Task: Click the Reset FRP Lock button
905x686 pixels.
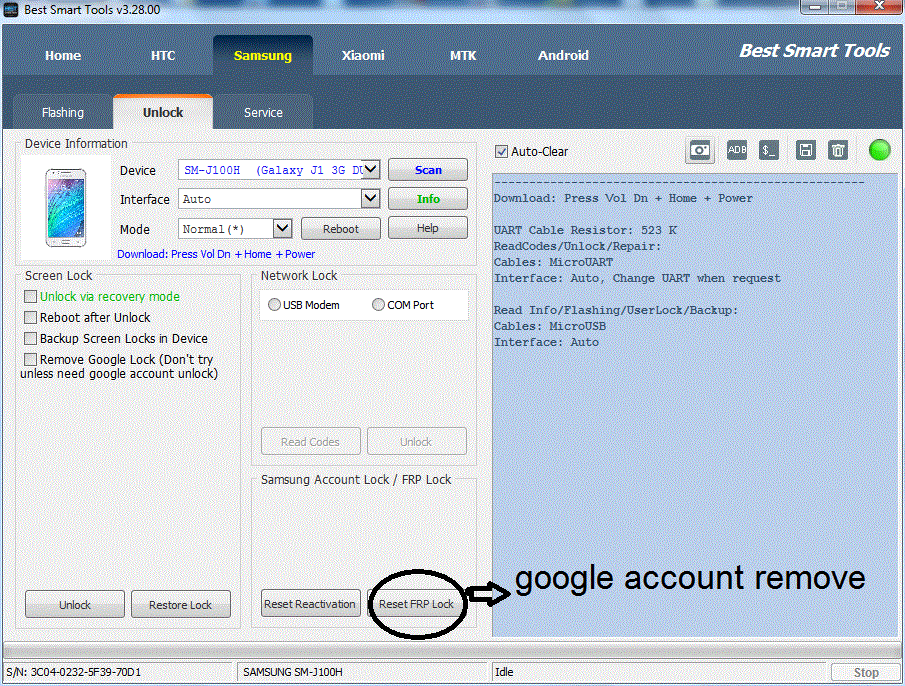Action: coord(416,603)
